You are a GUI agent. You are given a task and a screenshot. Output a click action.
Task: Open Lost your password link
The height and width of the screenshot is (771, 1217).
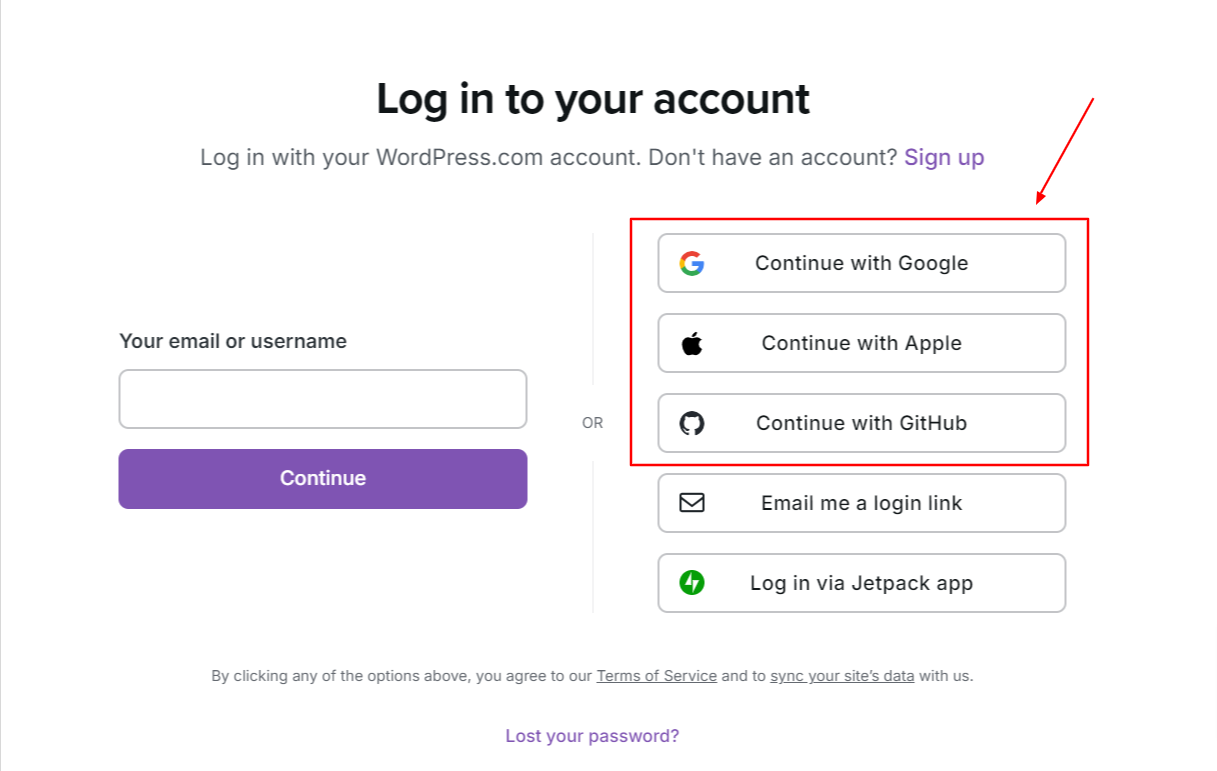[x=592, y=735]
